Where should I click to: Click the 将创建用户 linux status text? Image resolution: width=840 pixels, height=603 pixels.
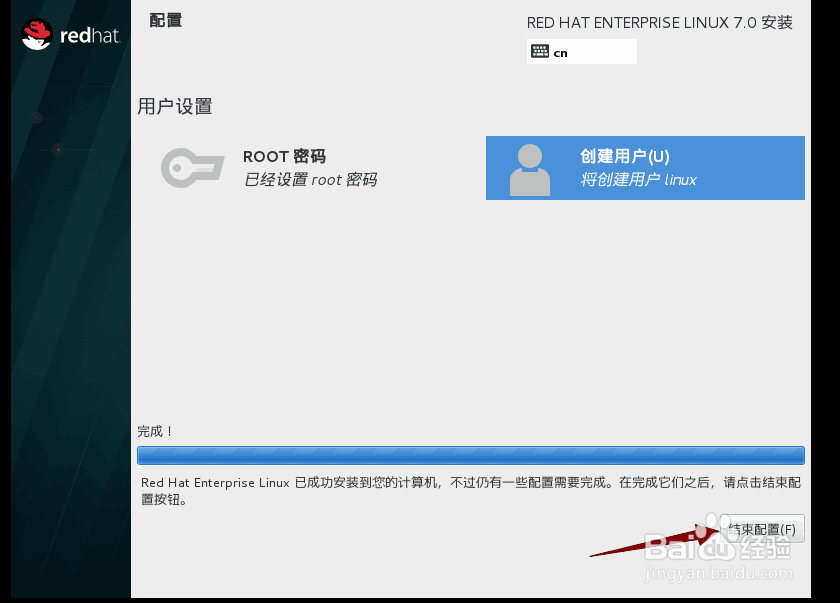tap(638, 179)
